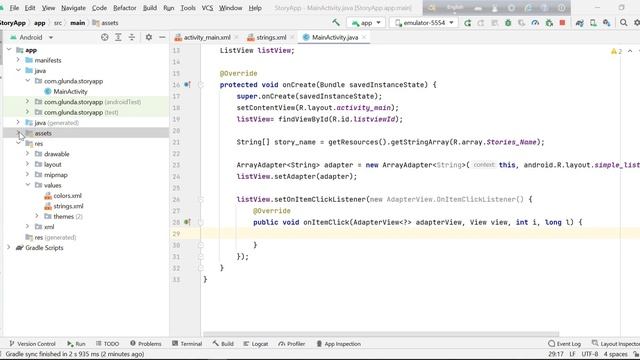Open the Navigate menu

click(x=73, y=8)
